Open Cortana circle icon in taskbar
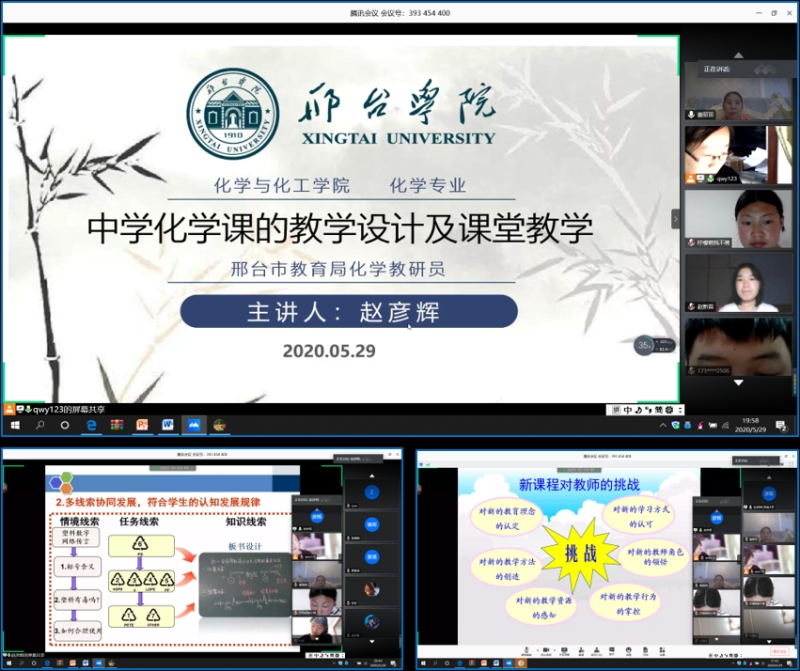Screen dimensions: 800x671 [65, 425]
